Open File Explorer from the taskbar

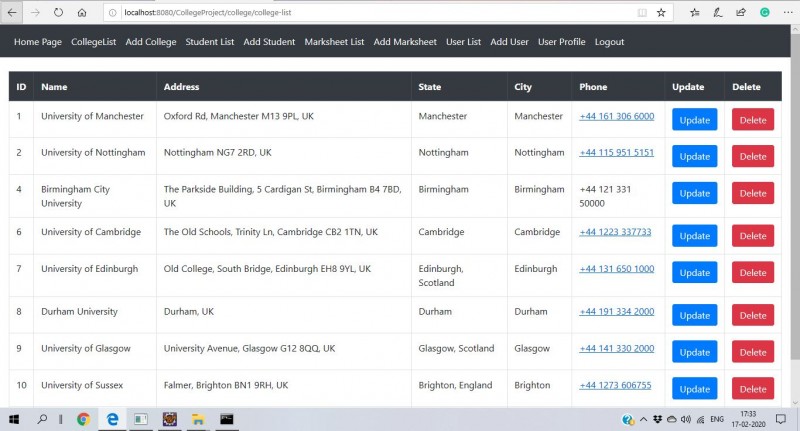tap(198, 419)
